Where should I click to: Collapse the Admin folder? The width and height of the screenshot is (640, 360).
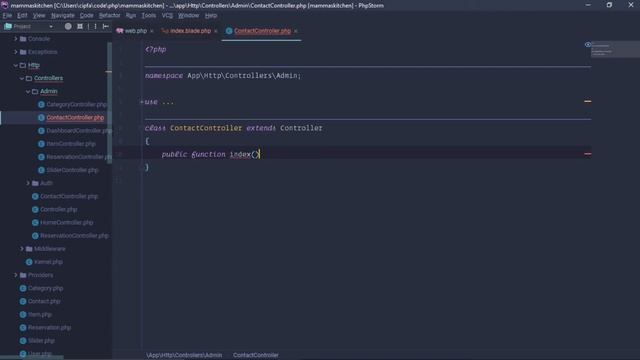(x=28, y=91)
